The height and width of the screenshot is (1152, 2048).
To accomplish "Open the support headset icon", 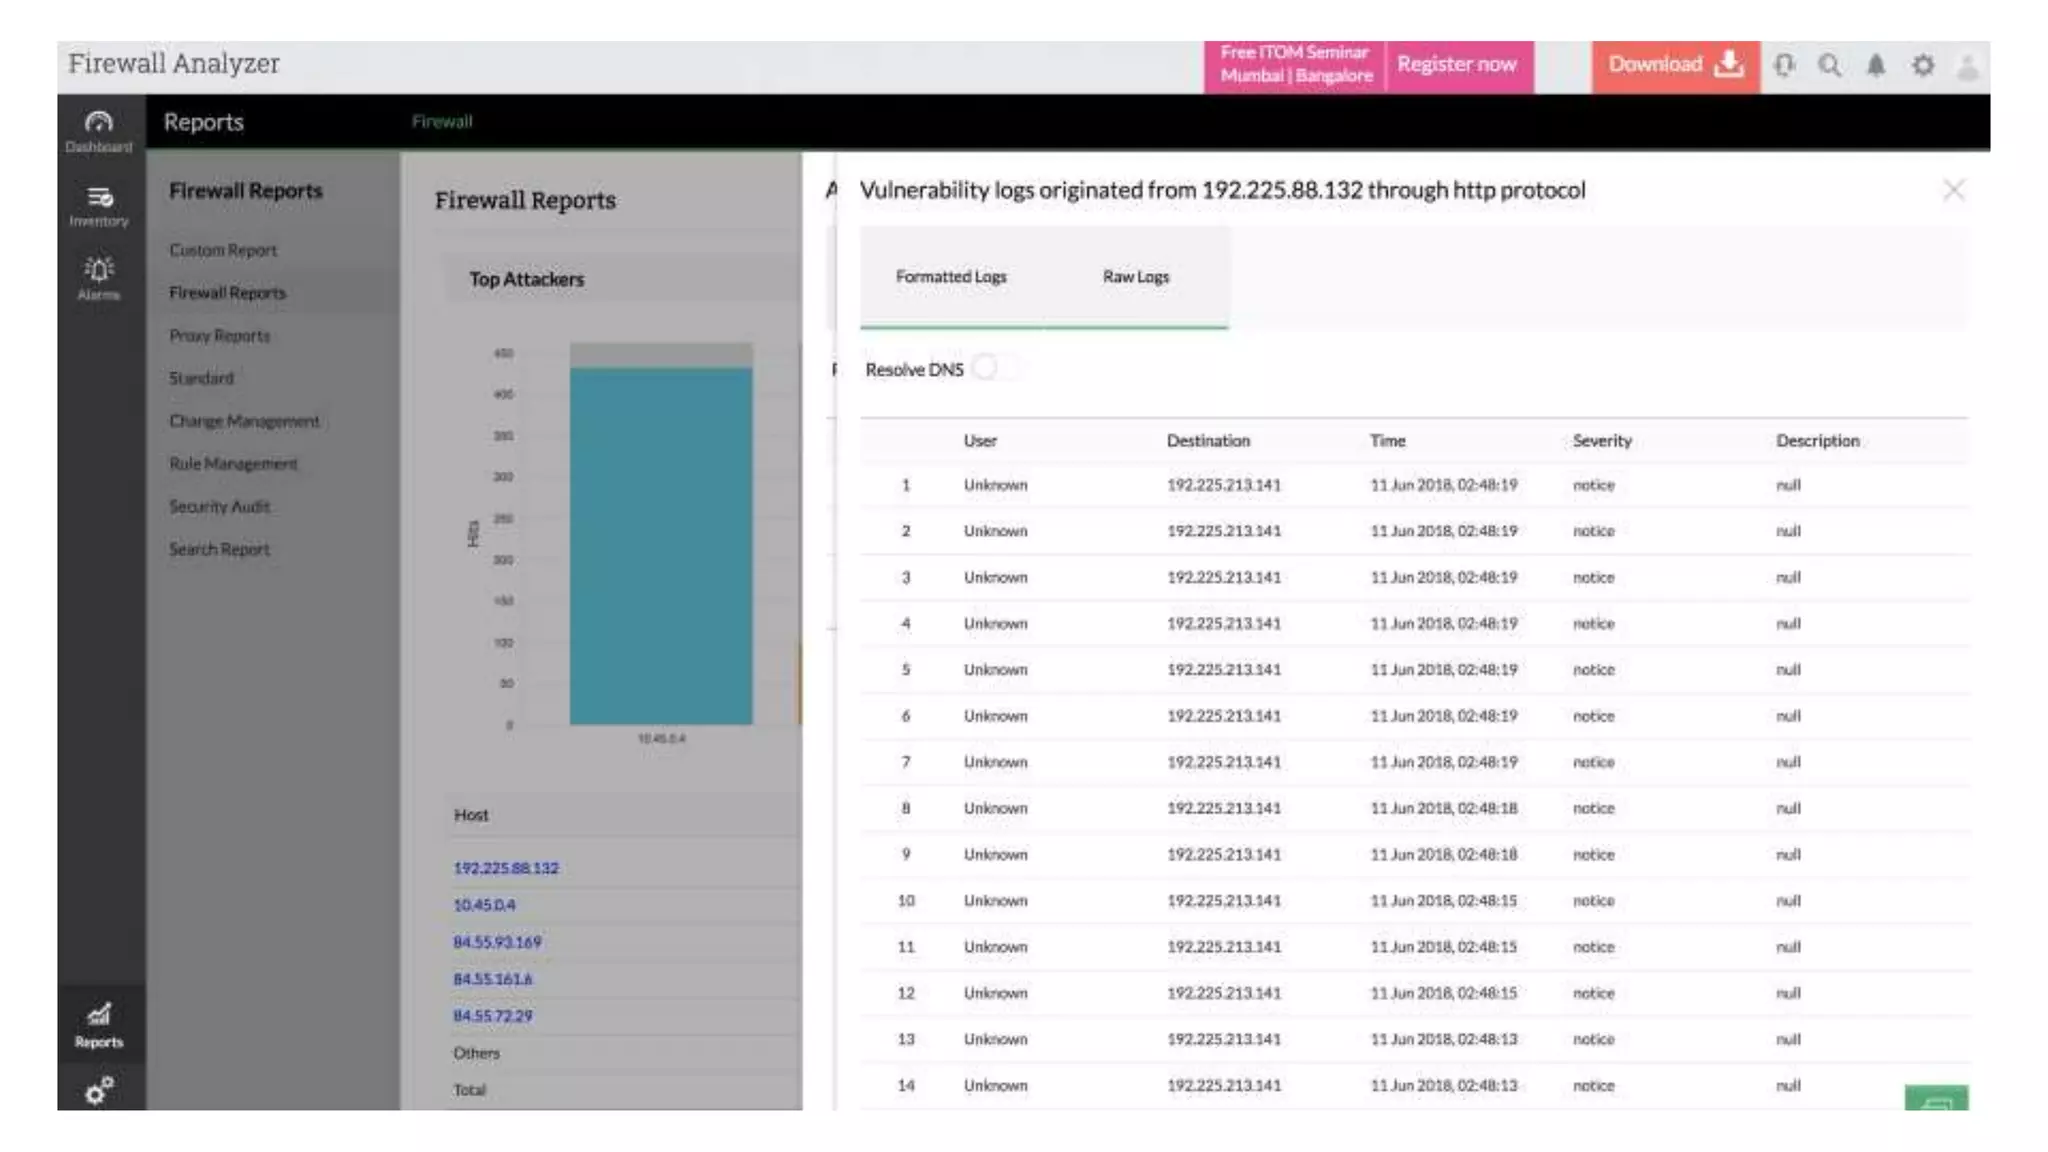I will click(1784, 66).
